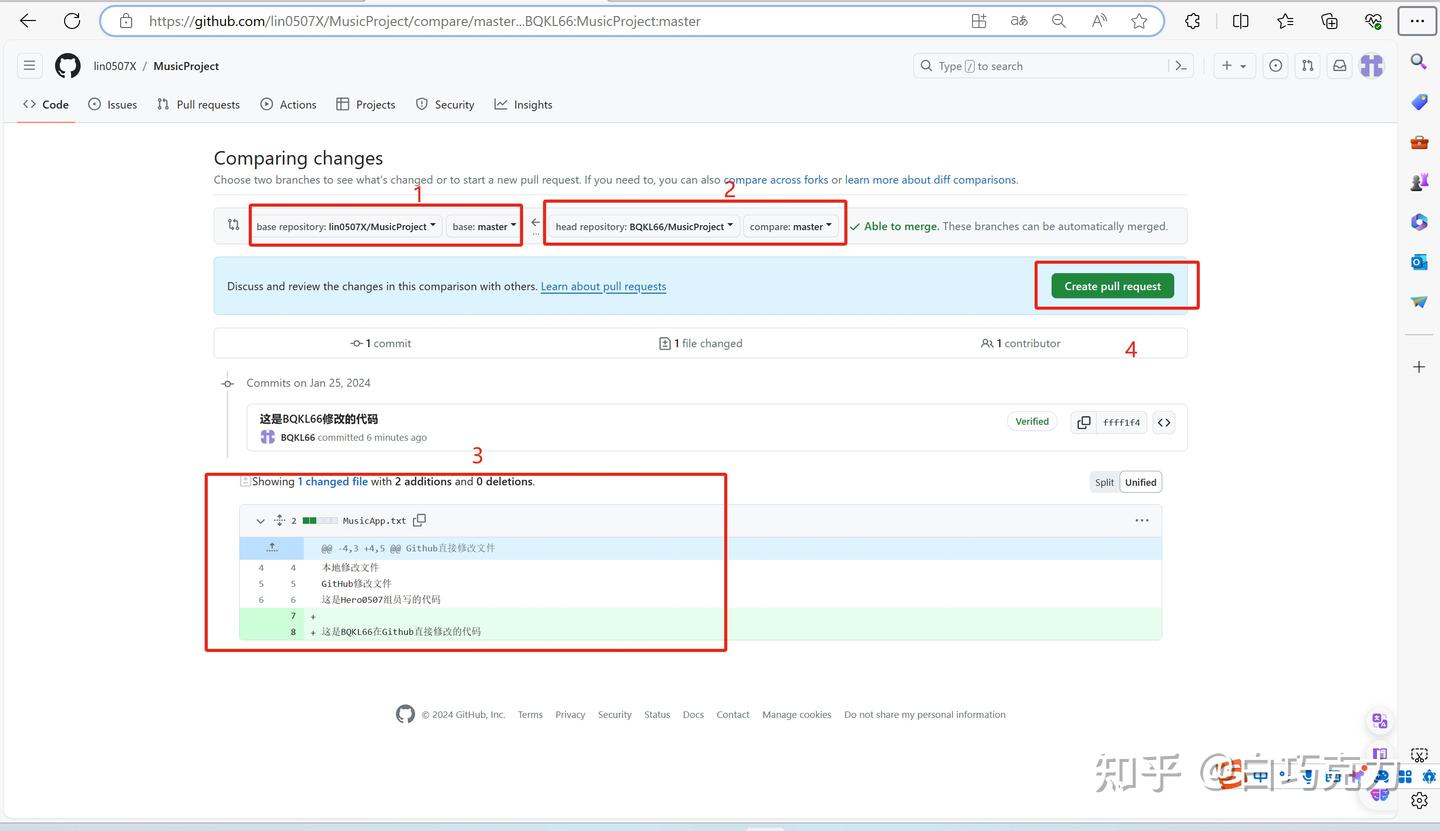The height and width of the screenshot is (831, 1440).
Task: Open the GitHub hamburger navigation menu
Action: coord(29,65)
